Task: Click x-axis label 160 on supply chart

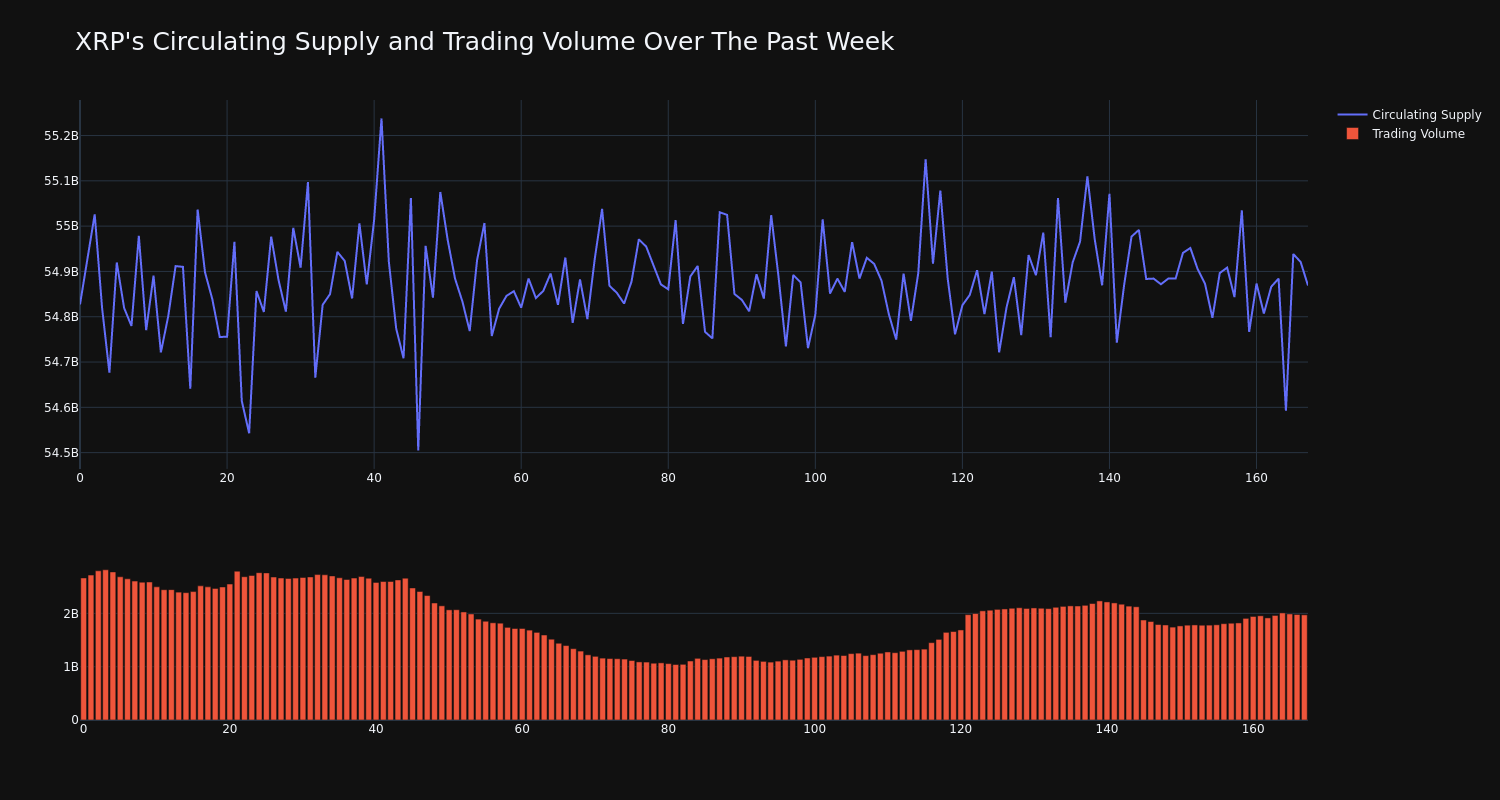Action: 1256,478
